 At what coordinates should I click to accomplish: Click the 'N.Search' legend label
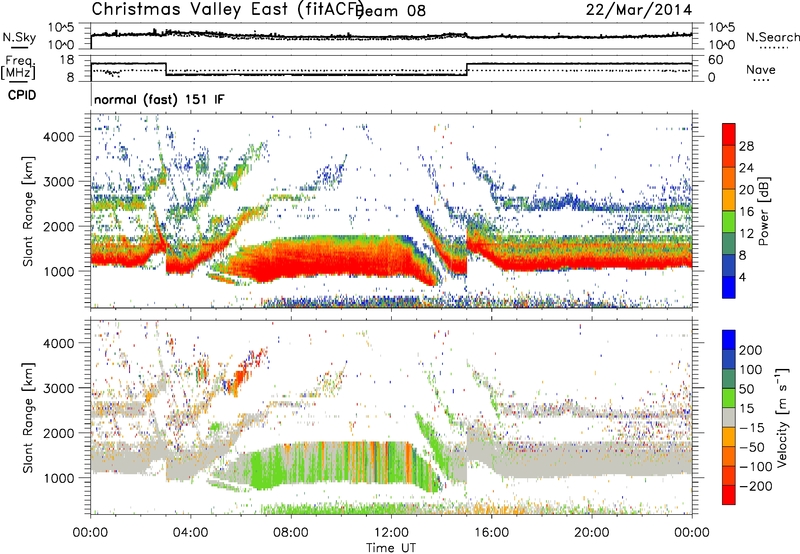click(x=772, y=37)
